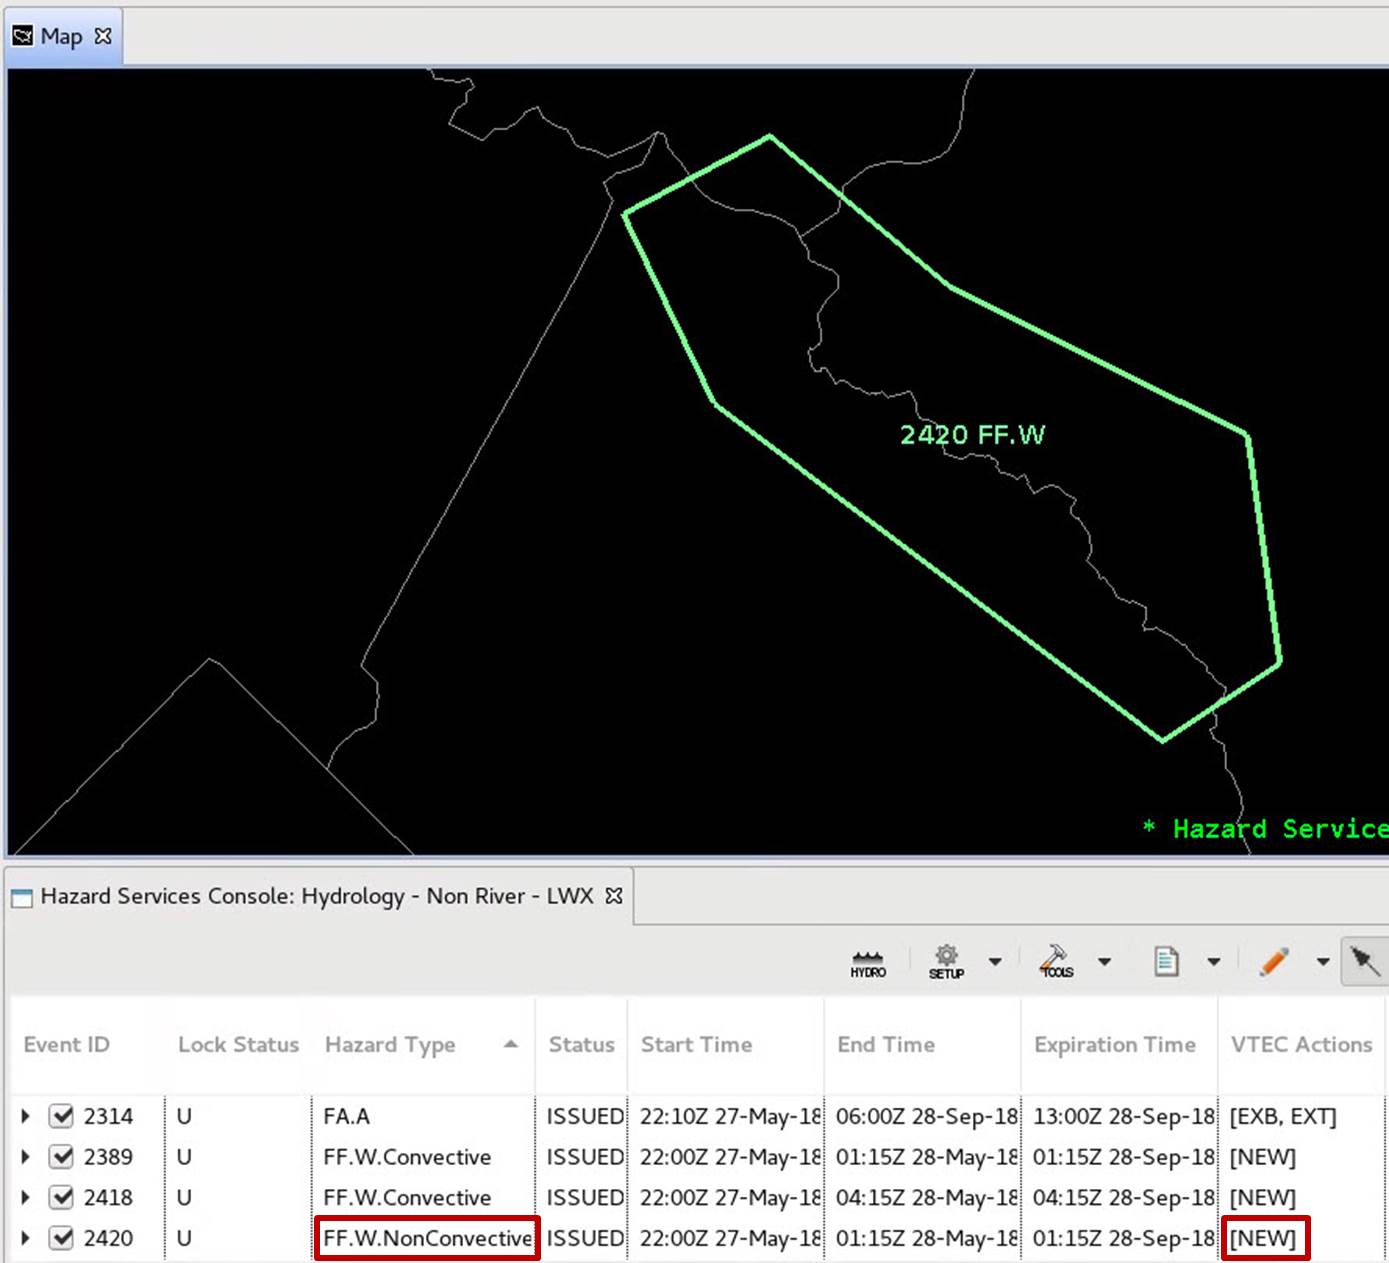The height and width of the screenshot is (1263, 1389).
Task: Toggle checkbox for event 2418
Action: 62,1197
